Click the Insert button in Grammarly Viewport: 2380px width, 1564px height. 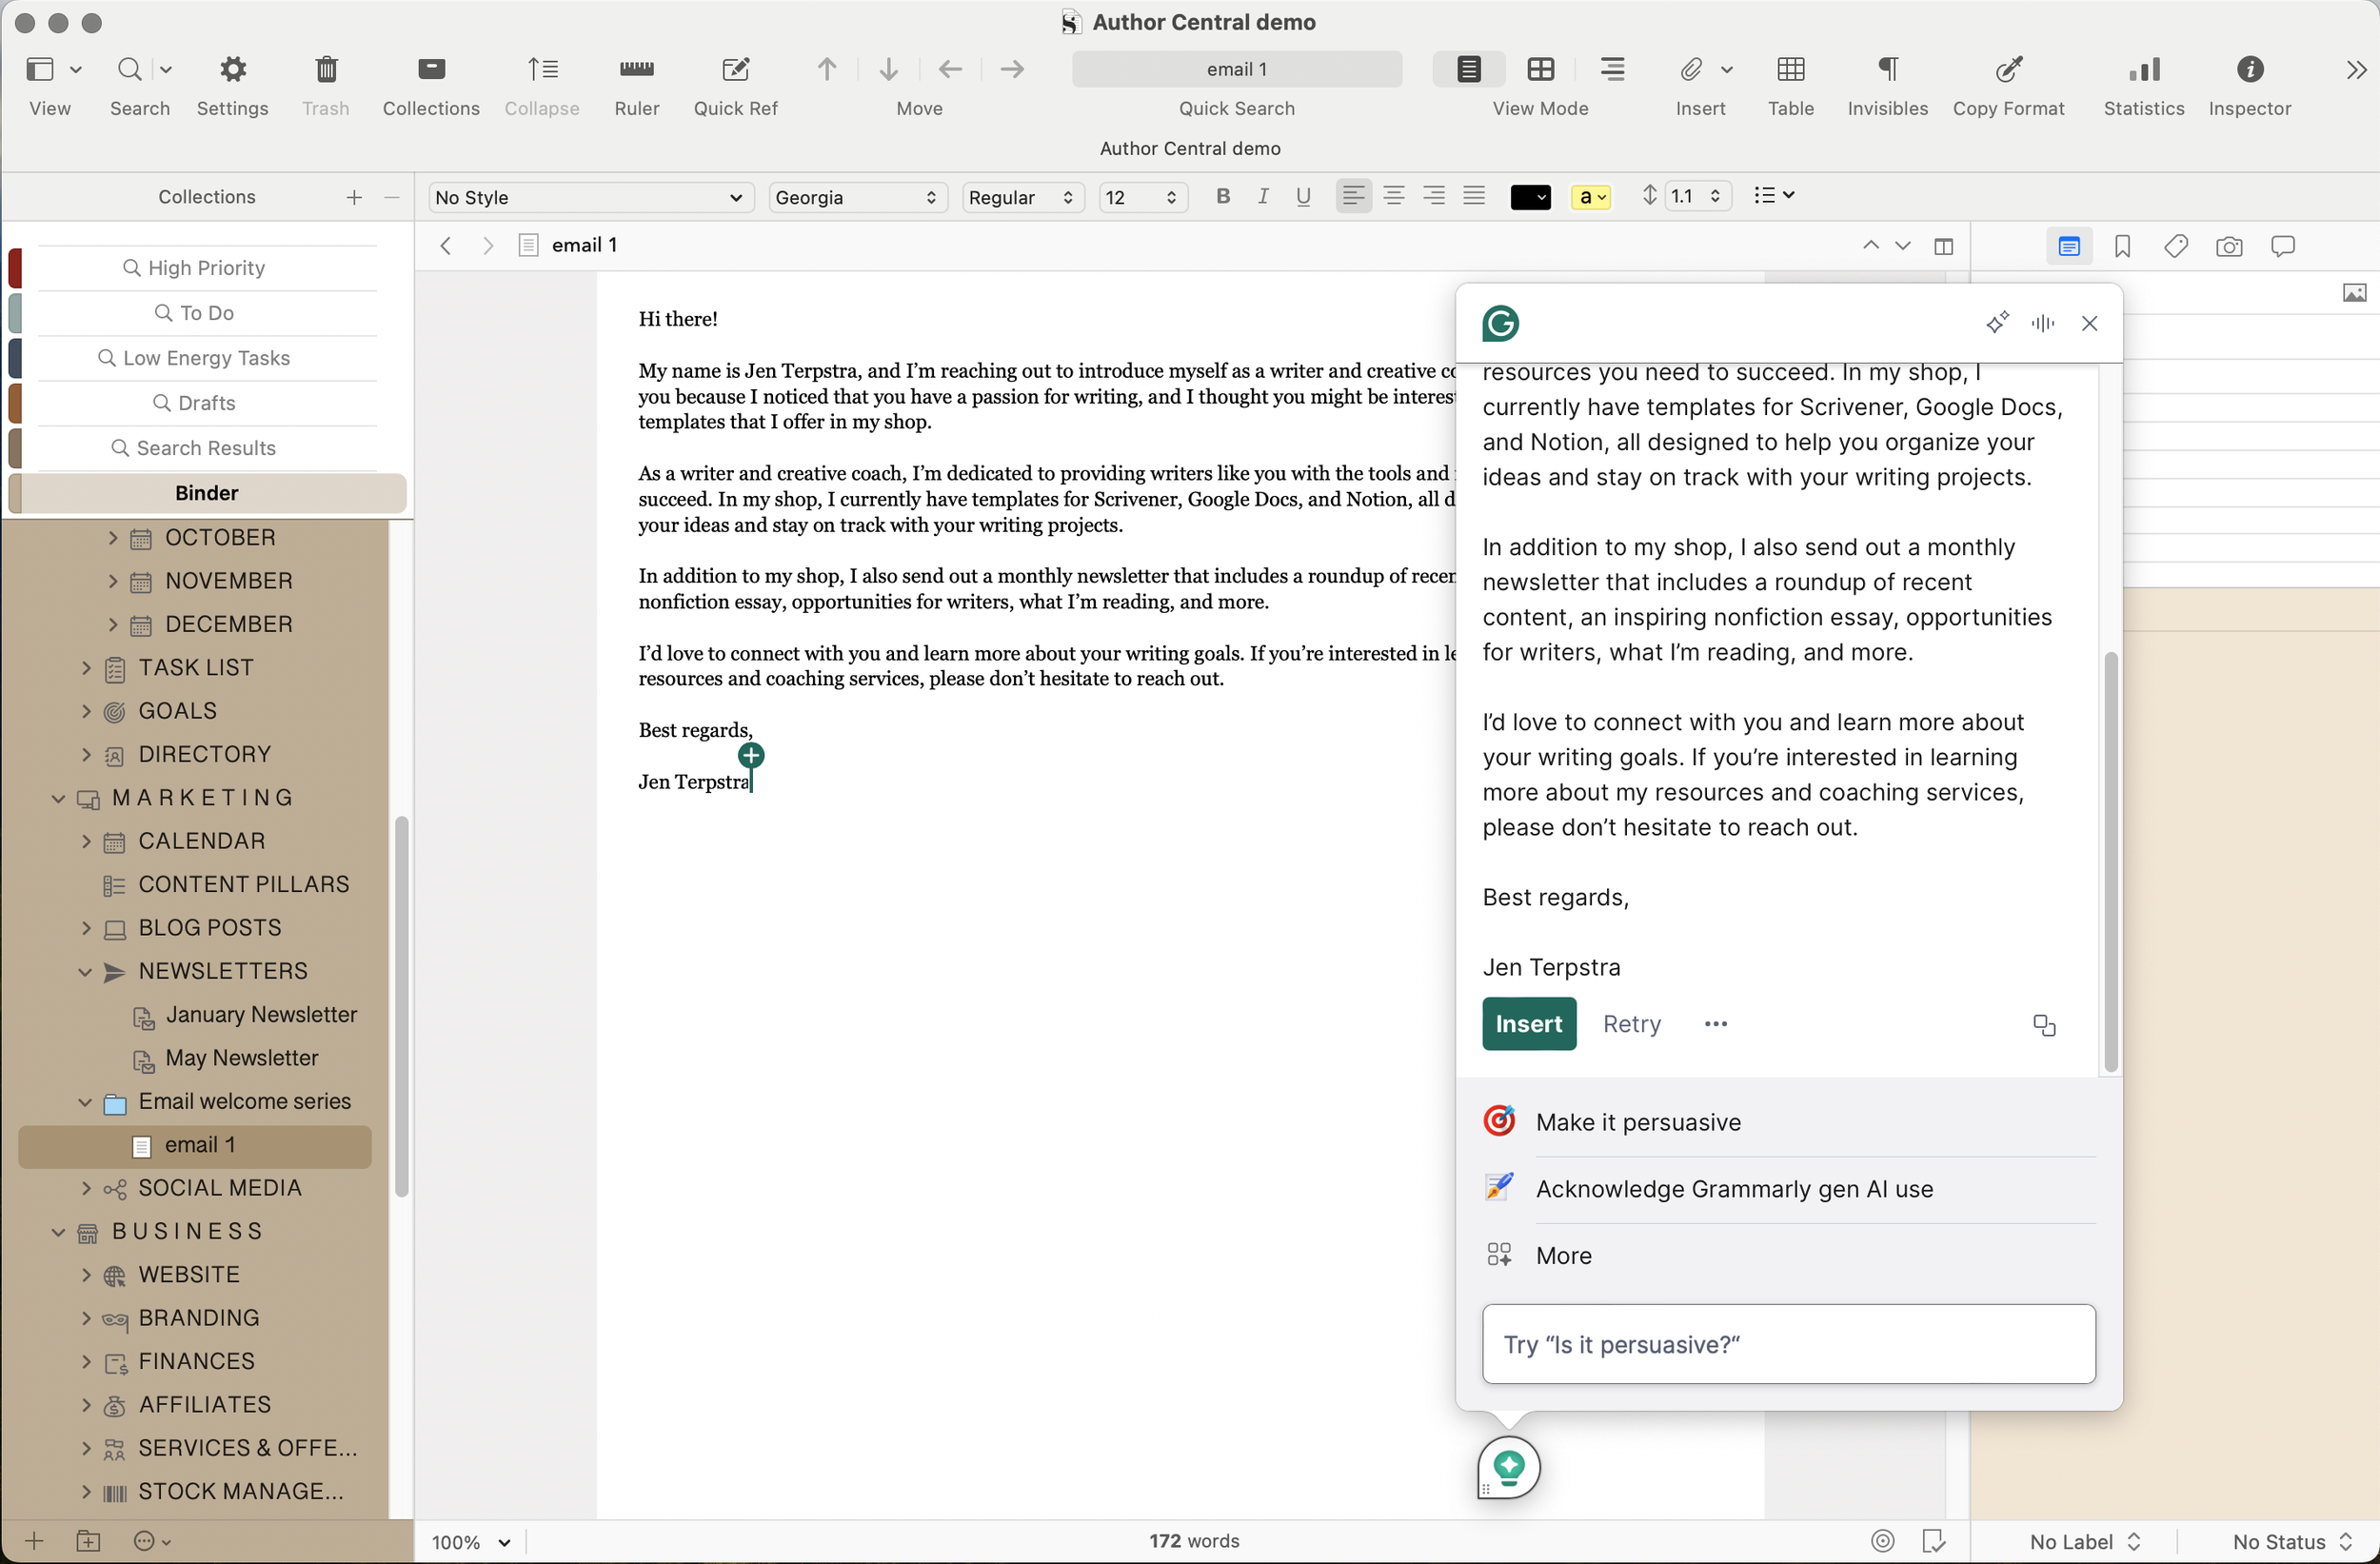point(1528,1023)
